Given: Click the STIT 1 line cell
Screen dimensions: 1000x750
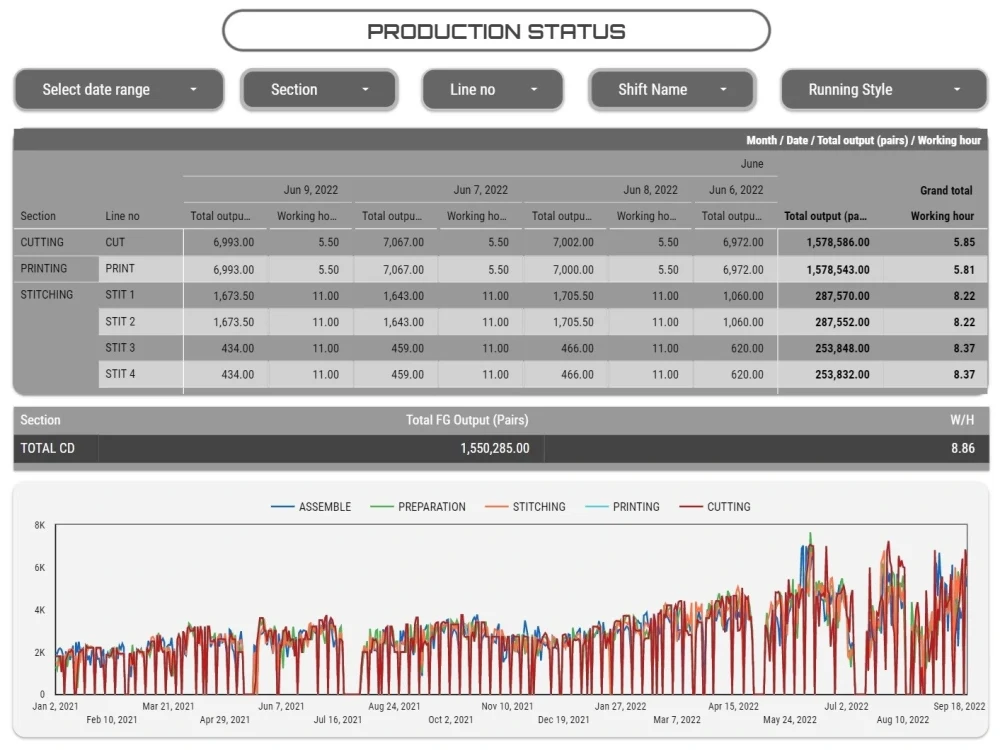Looking at the screenshot, I should 120,294.
